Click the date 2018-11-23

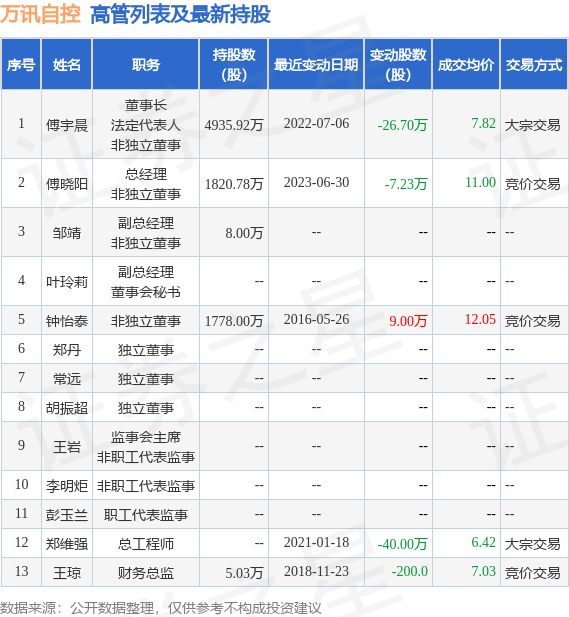(x=316, y=571)
